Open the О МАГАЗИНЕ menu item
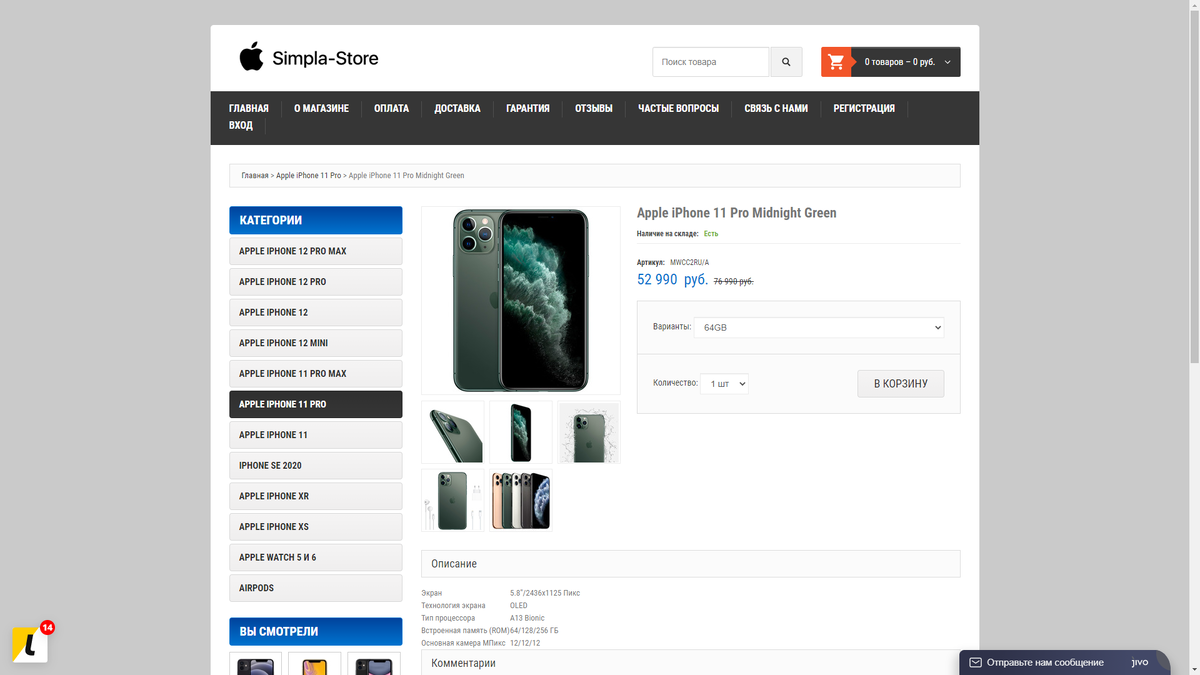The width and height of the screenshot is (1200, 675). 321,108
